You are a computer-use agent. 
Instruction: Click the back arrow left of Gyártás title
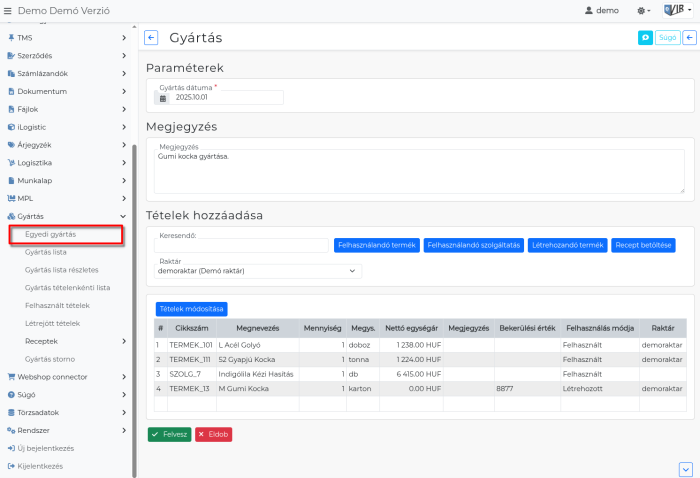pos(152,38)
